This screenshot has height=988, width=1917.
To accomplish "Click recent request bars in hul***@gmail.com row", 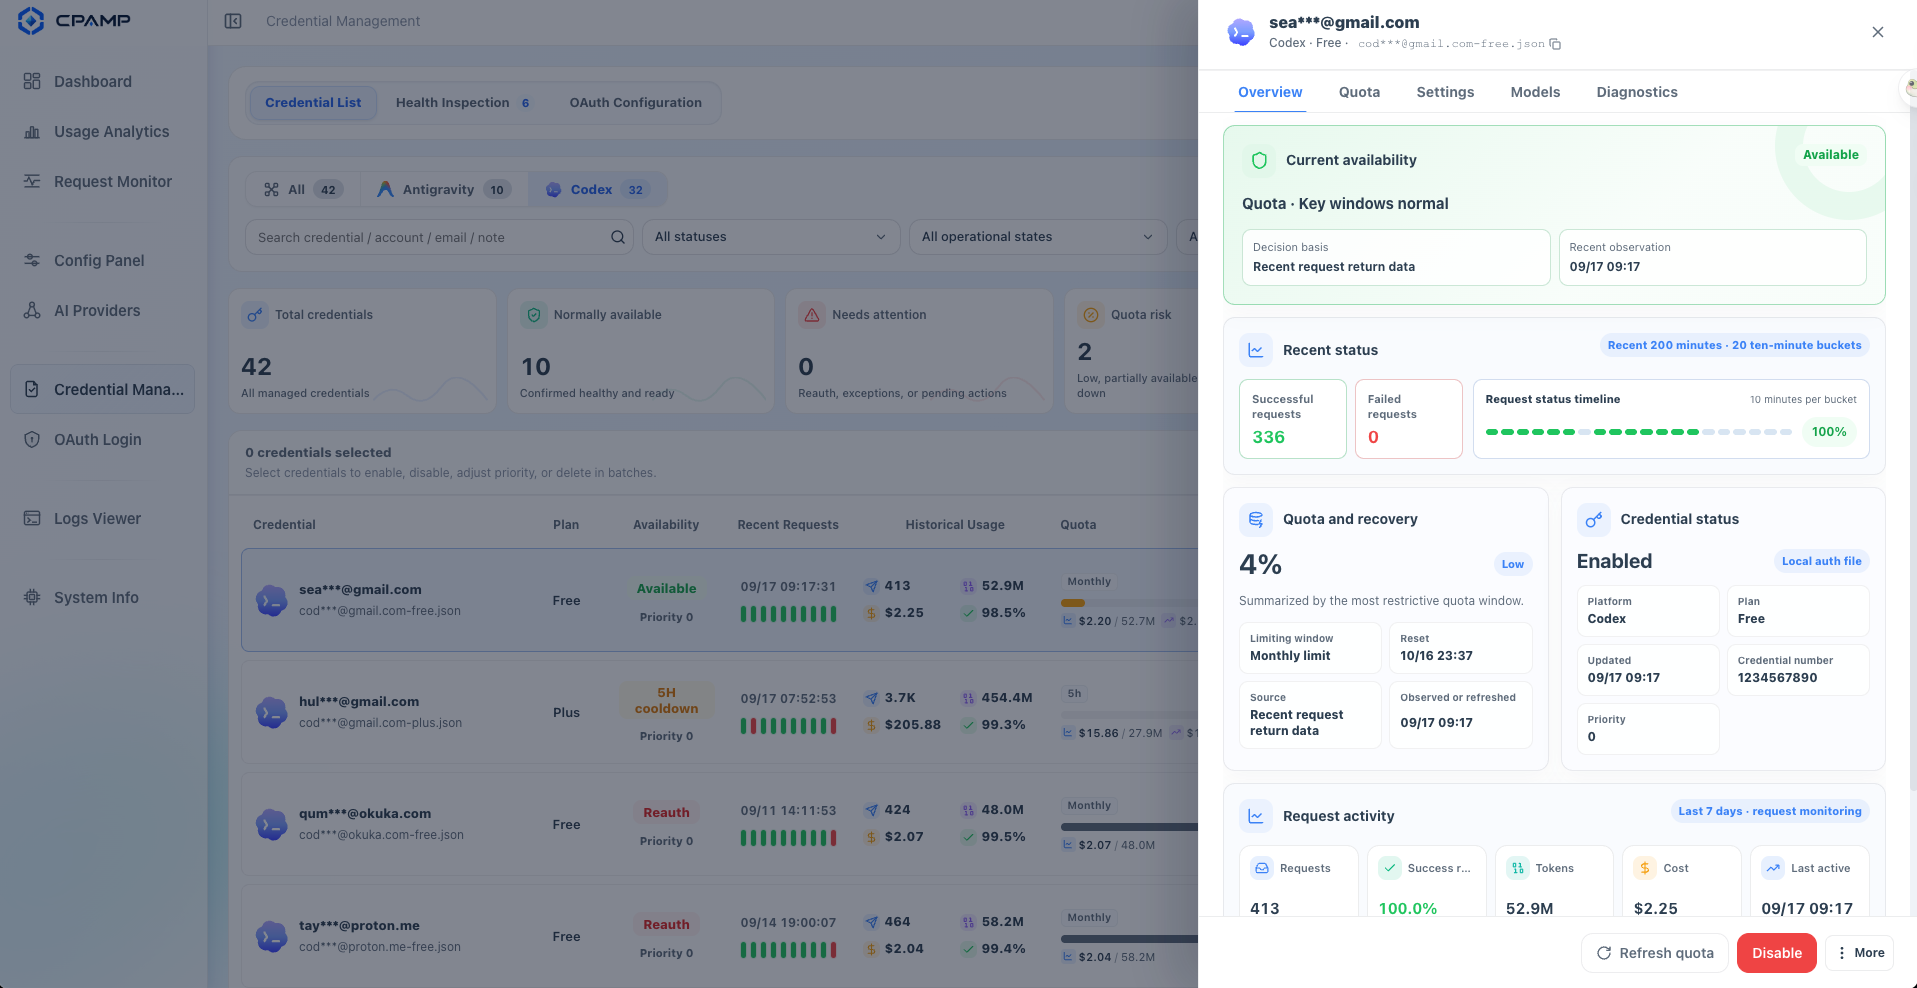I will (x=788, y=726).
